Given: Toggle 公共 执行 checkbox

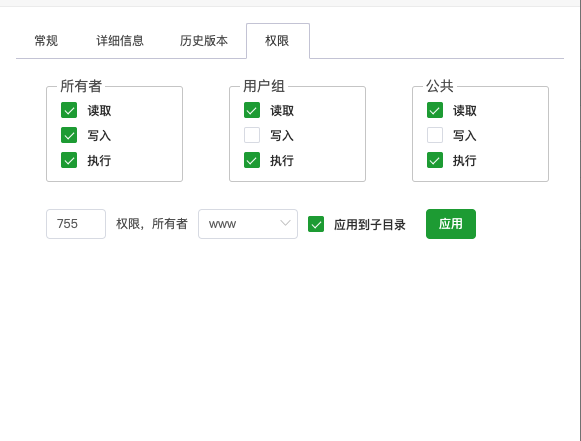Looking at the screenshot, I should click(x=435, y=160).
